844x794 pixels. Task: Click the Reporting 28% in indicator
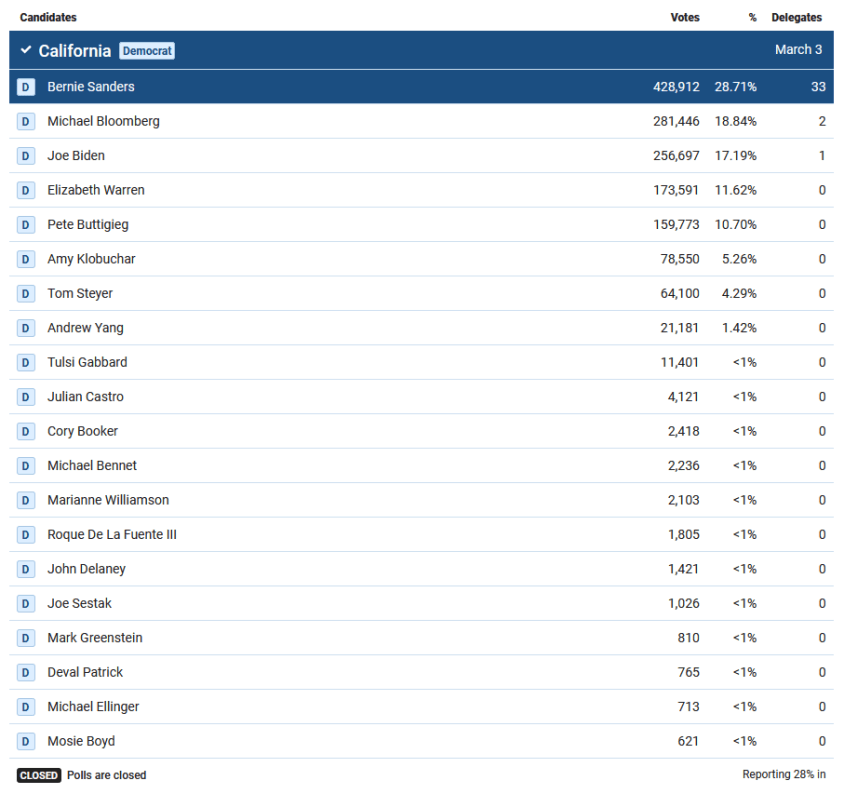click(785, 774)
